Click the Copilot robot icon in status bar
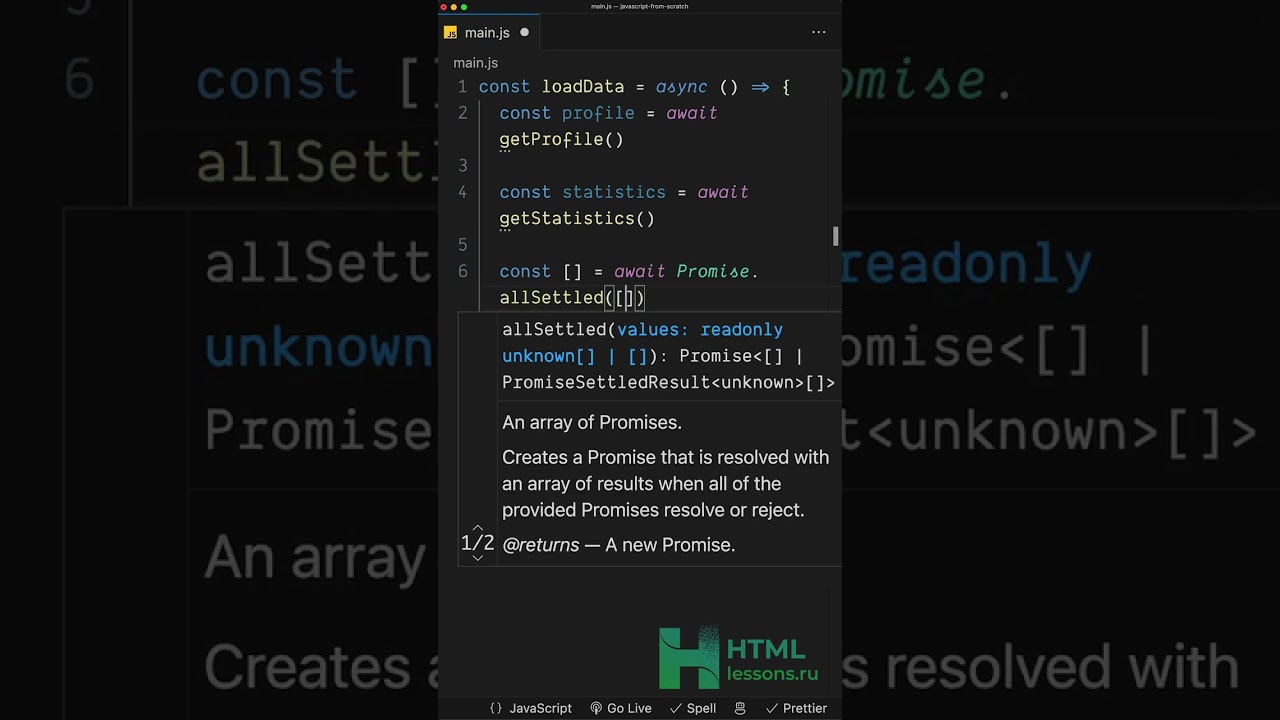 click(x=740, y=708)
